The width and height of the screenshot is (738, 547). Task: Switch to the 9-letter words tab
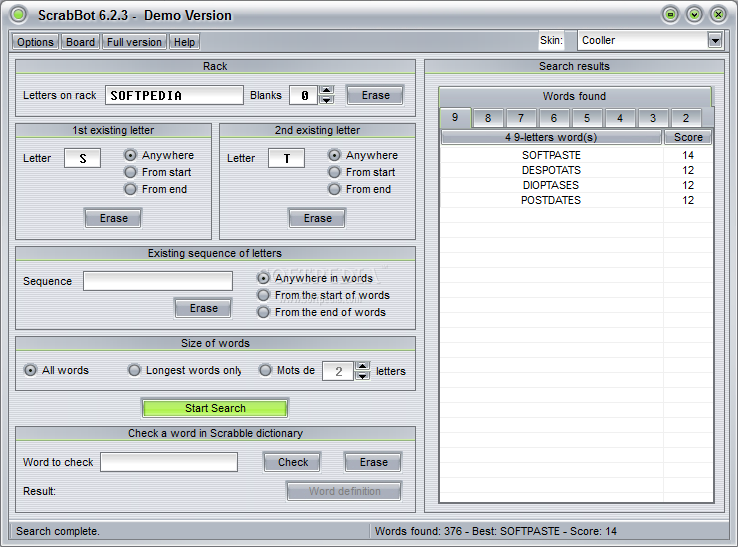tap(455, 117)
